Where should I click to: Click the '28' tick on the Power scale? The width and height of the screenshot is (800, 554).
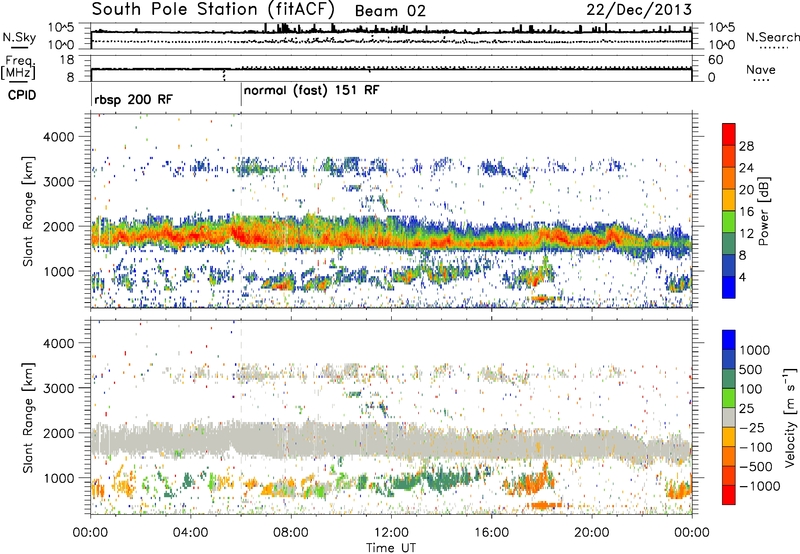[x=746, y=146]
